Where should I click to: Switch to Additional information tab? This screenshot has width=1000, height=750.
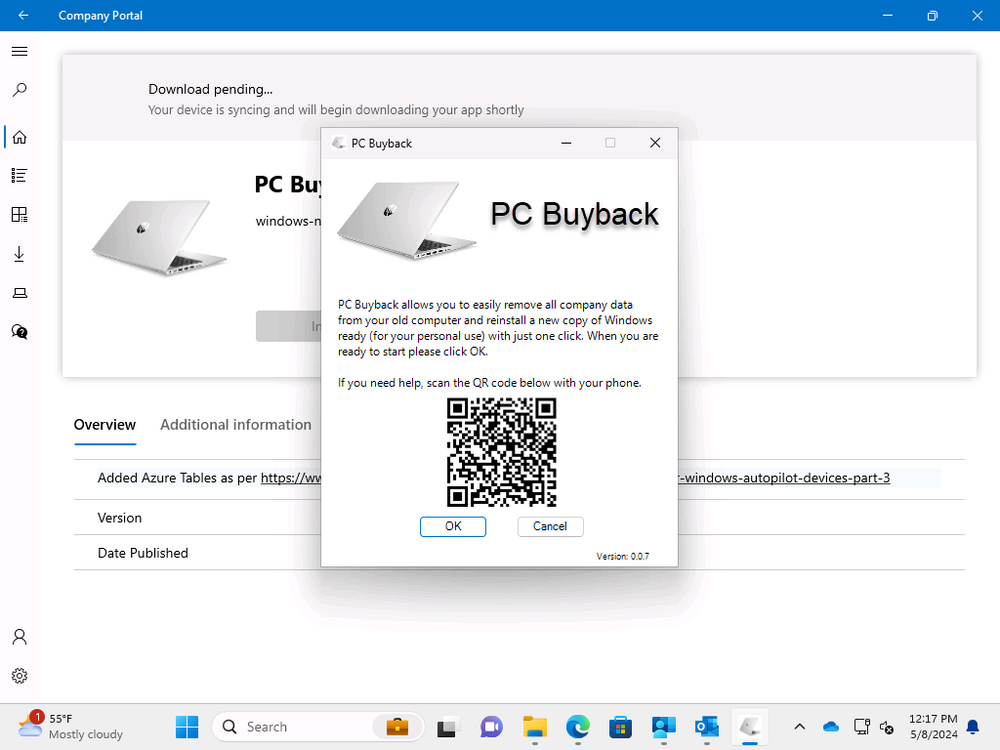(236, 425)
